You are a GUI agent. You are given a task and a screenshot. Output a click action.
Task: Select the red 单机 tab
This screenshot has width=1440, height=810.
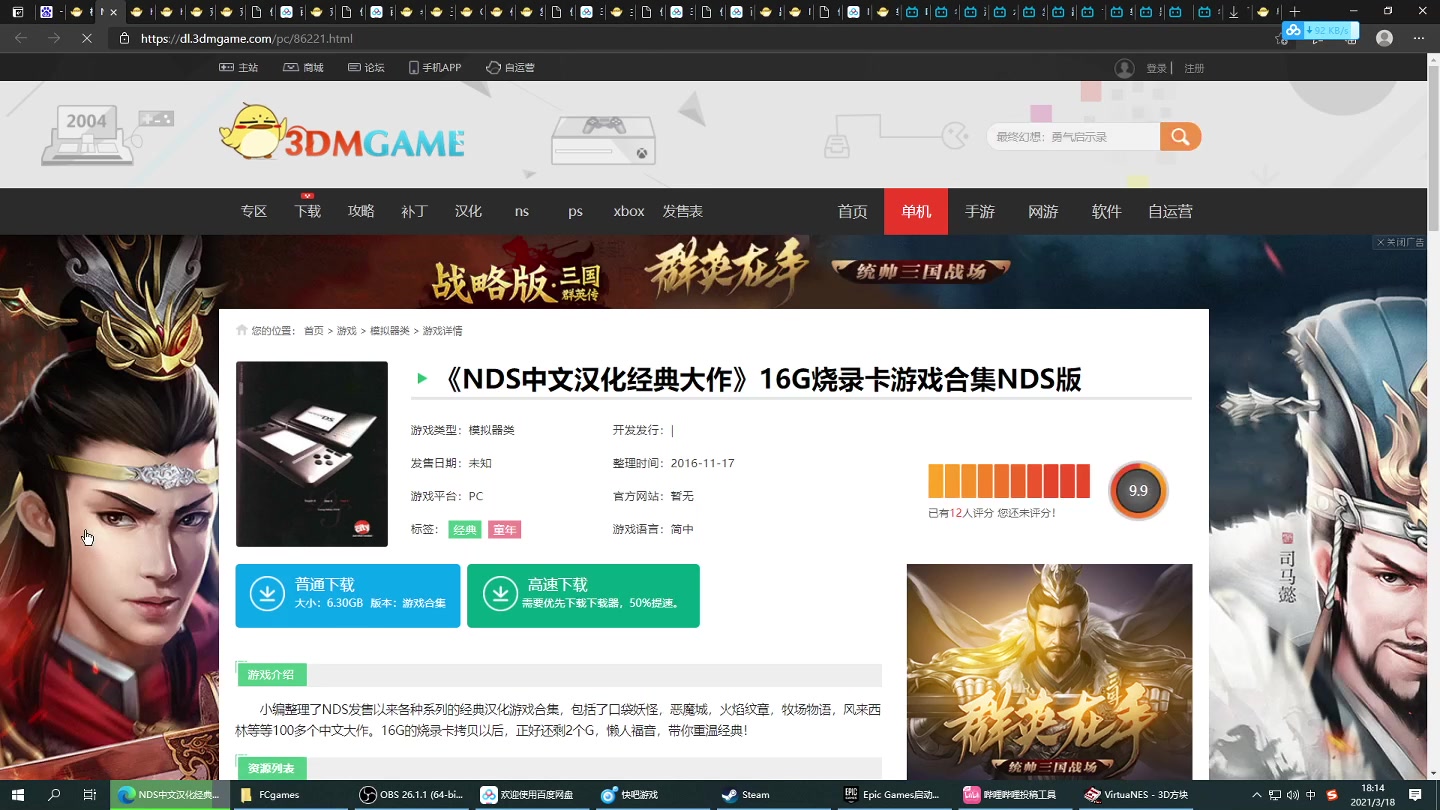click(916, 211)
